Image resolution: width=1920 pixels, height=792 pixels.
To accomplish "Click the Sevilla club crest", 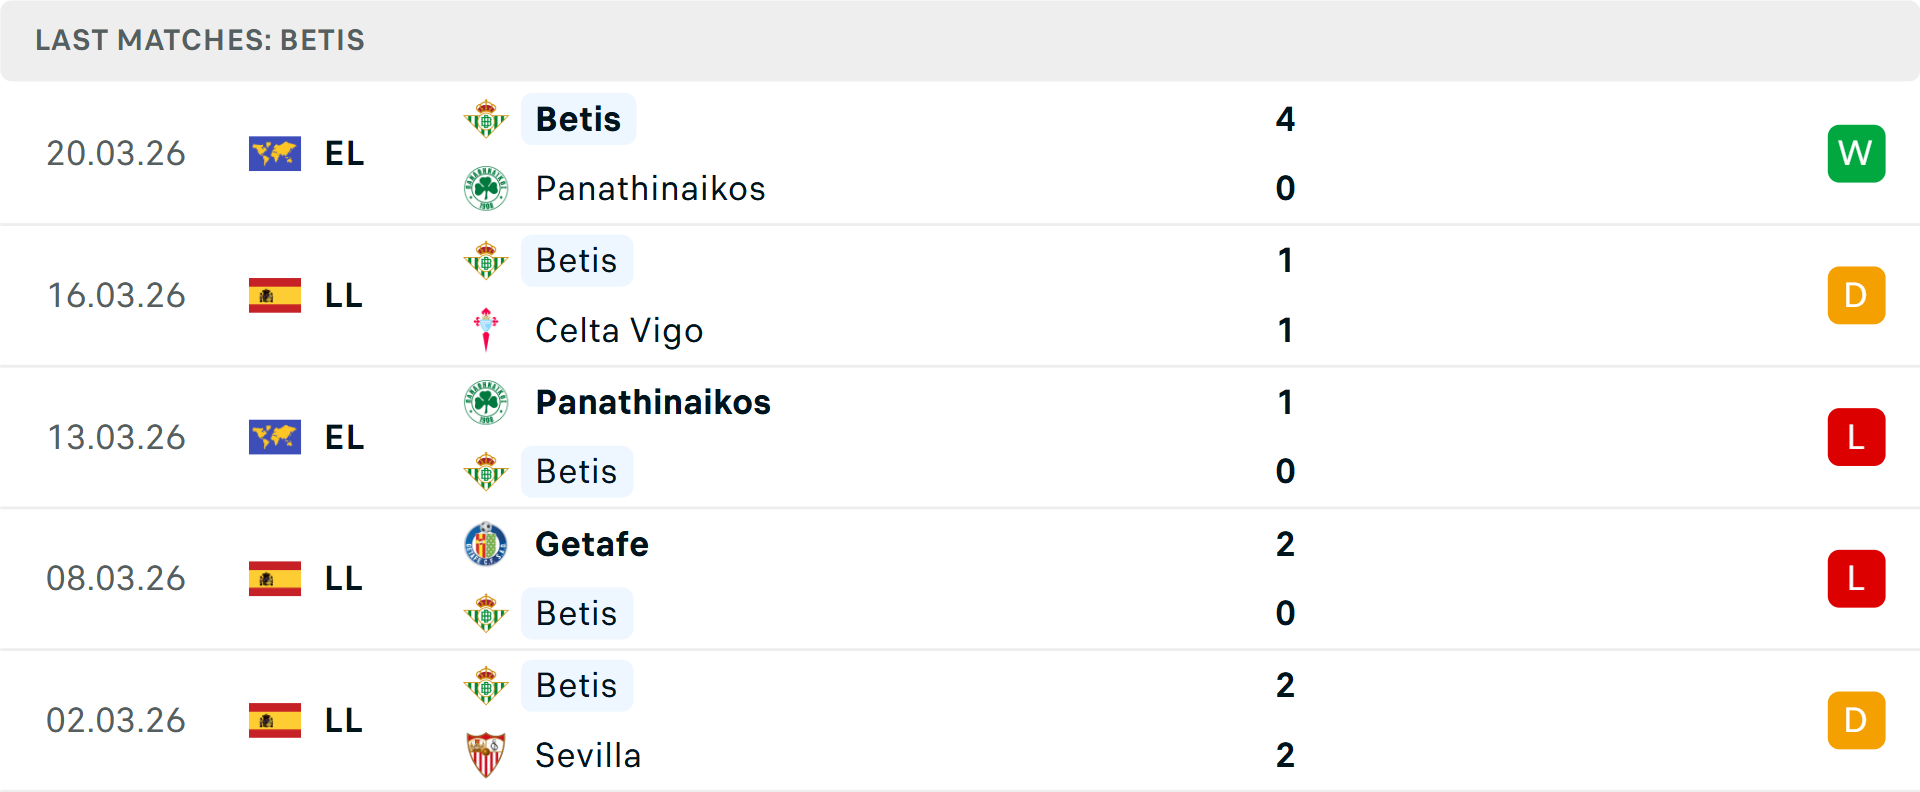I will pos(486,755).
